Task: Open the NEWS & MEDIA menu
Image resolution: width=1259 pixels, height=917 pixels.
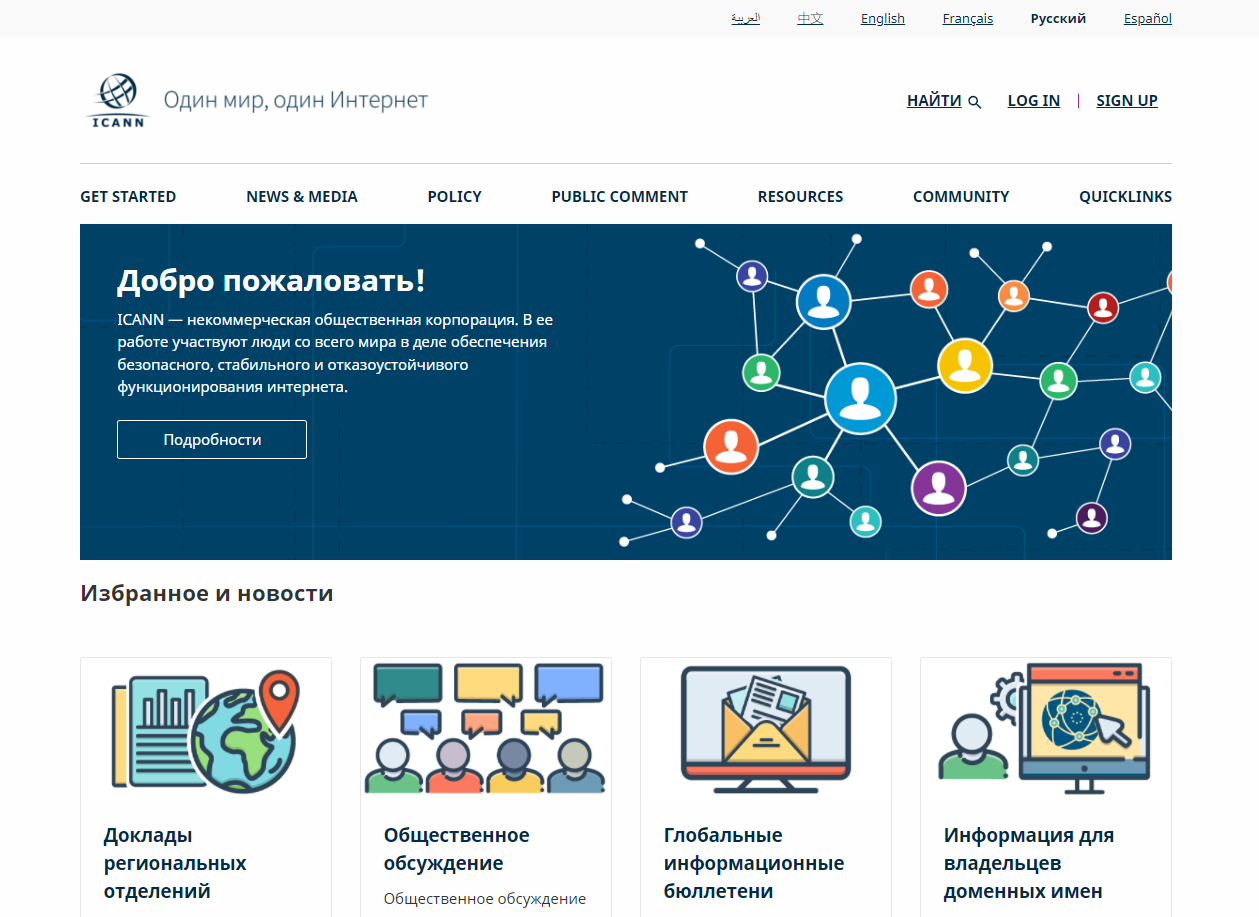Action: (302, 197)
